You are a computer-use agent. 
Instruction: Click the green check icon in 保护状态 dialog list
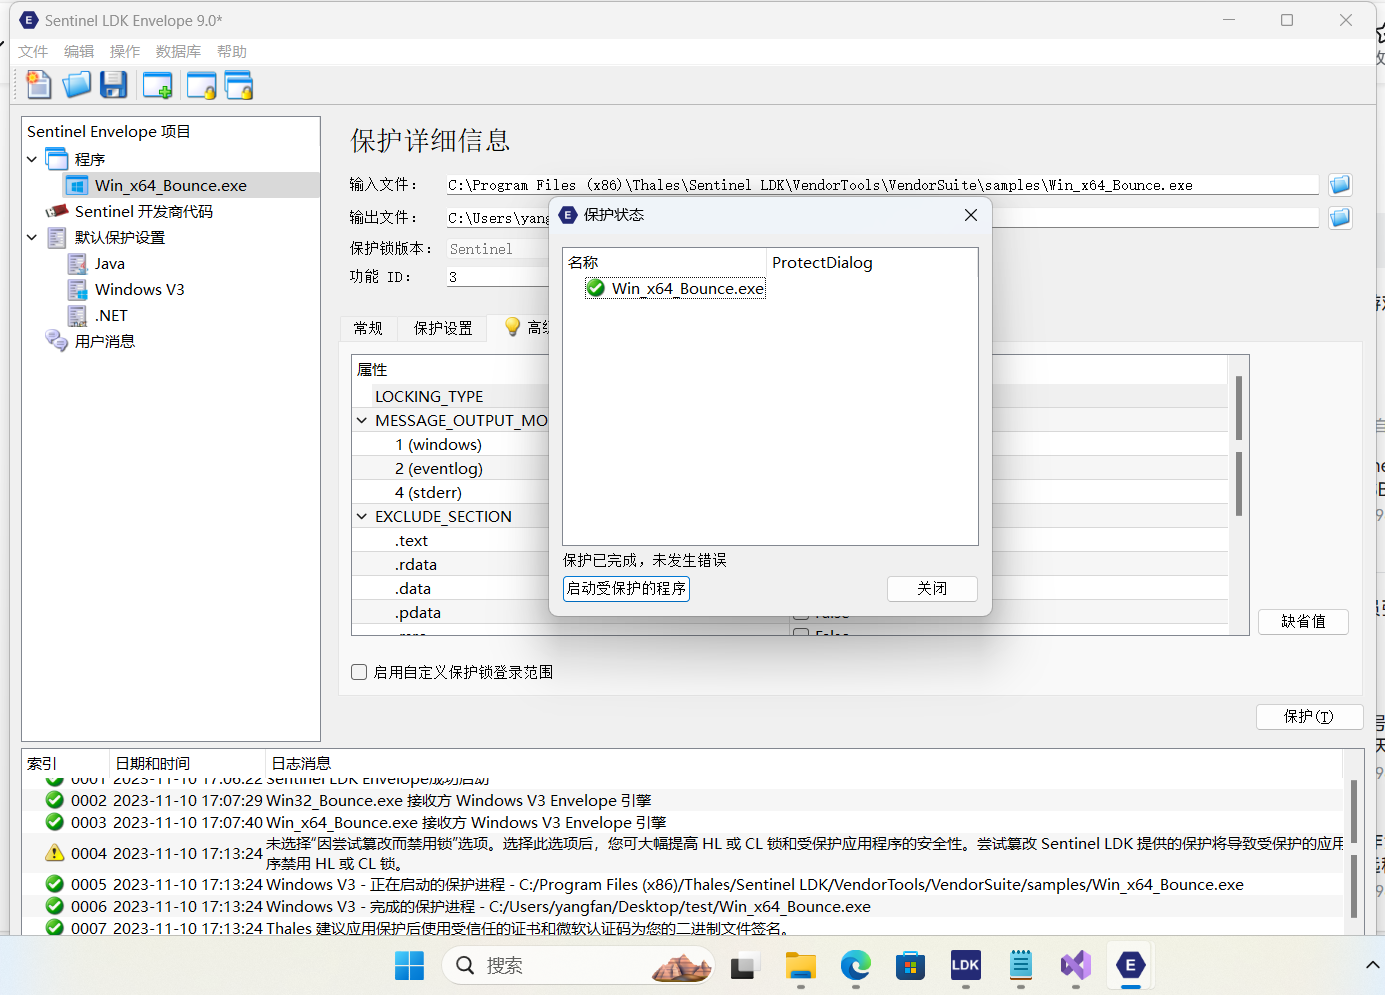click(x=596, y=288)
